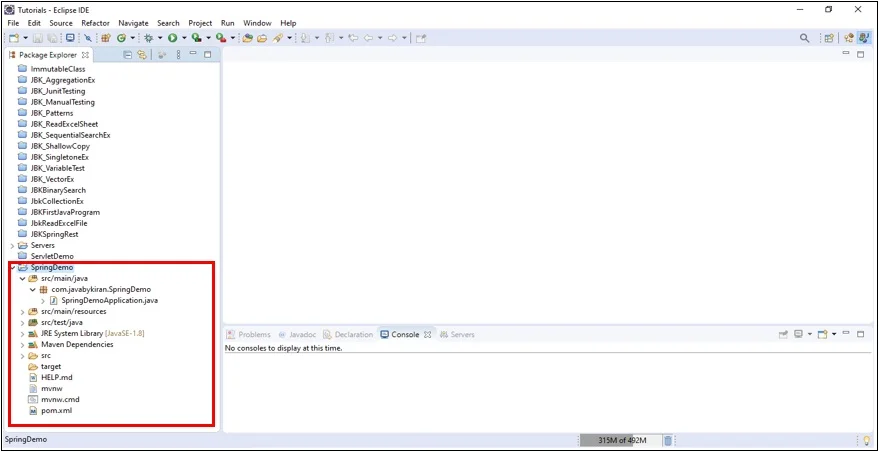This screenshot has height=452, width=879.
Task: Open the New Java Class dropdown arrow
Action: click(132, 38)
